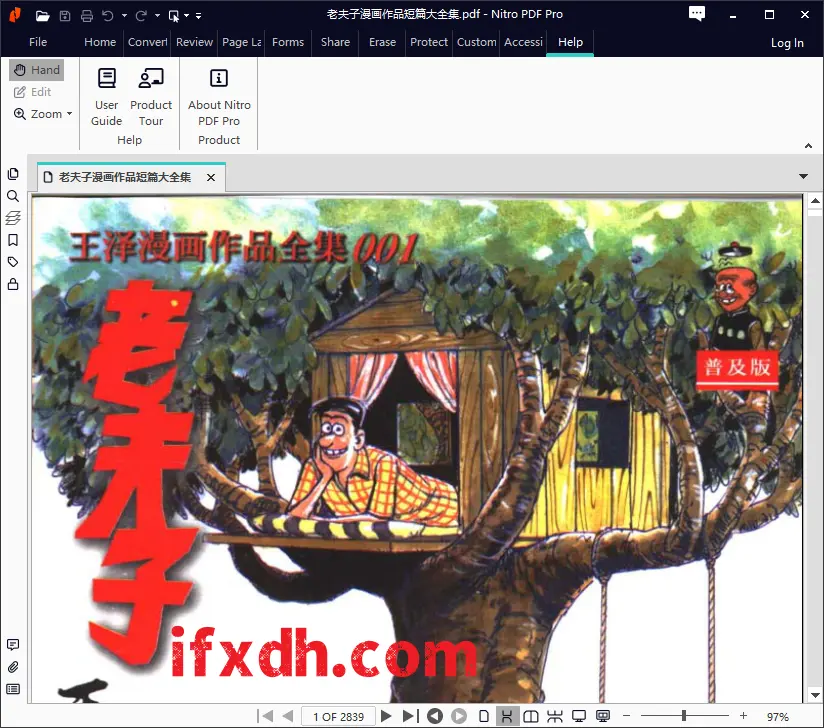Open the Search tool in the sidebar
Image resolution: width=824 pixels, height=728 pixels.
coord(13,196)
